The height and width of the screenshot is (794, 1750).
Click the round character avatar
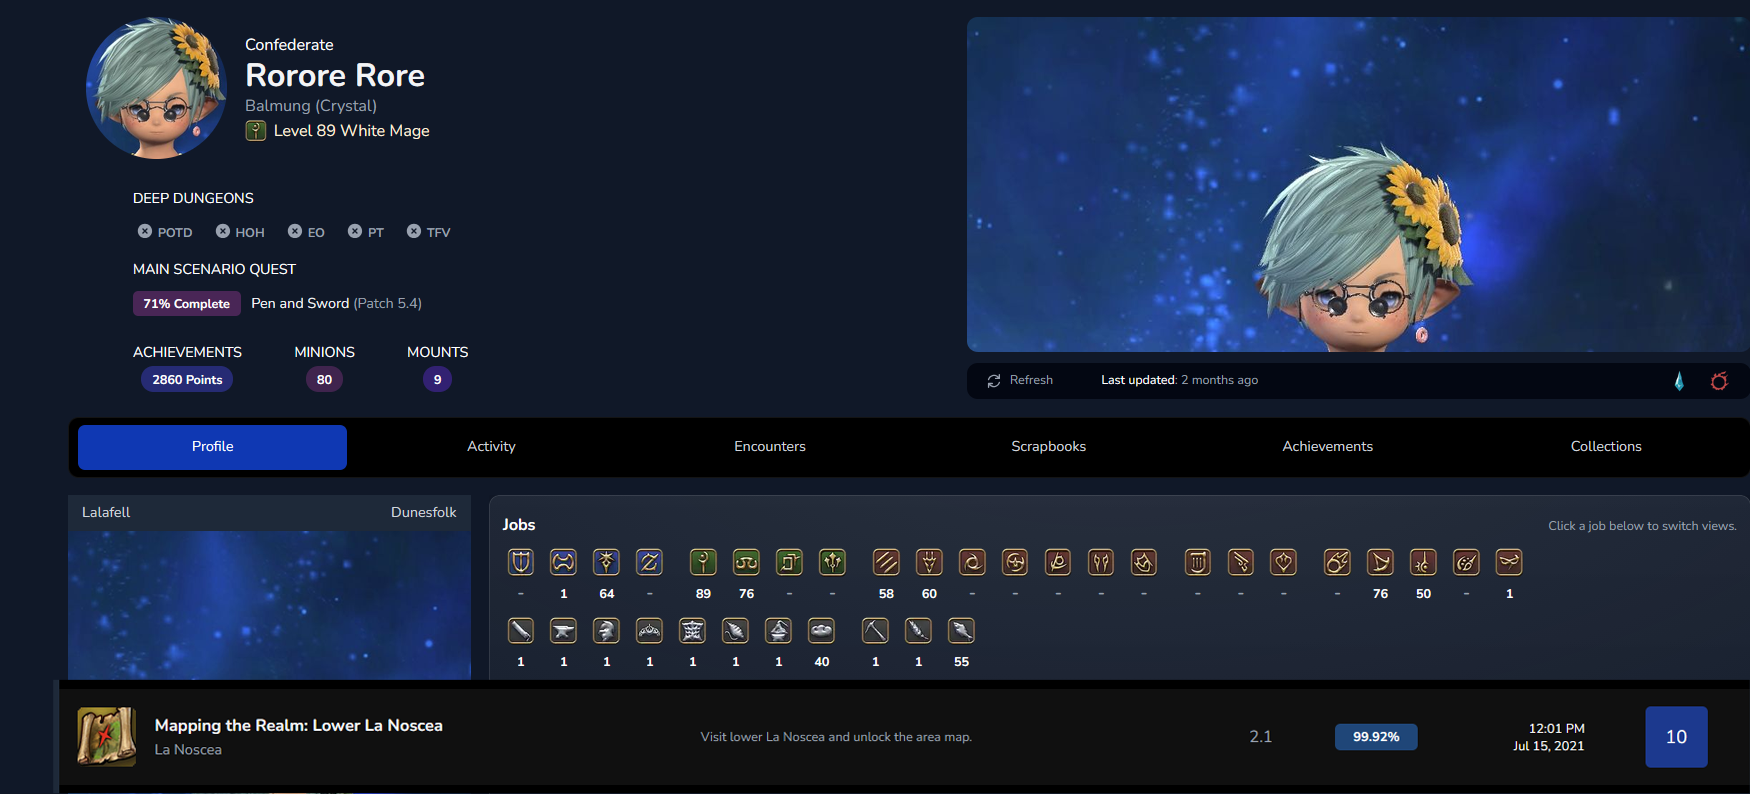coord(157,88)
